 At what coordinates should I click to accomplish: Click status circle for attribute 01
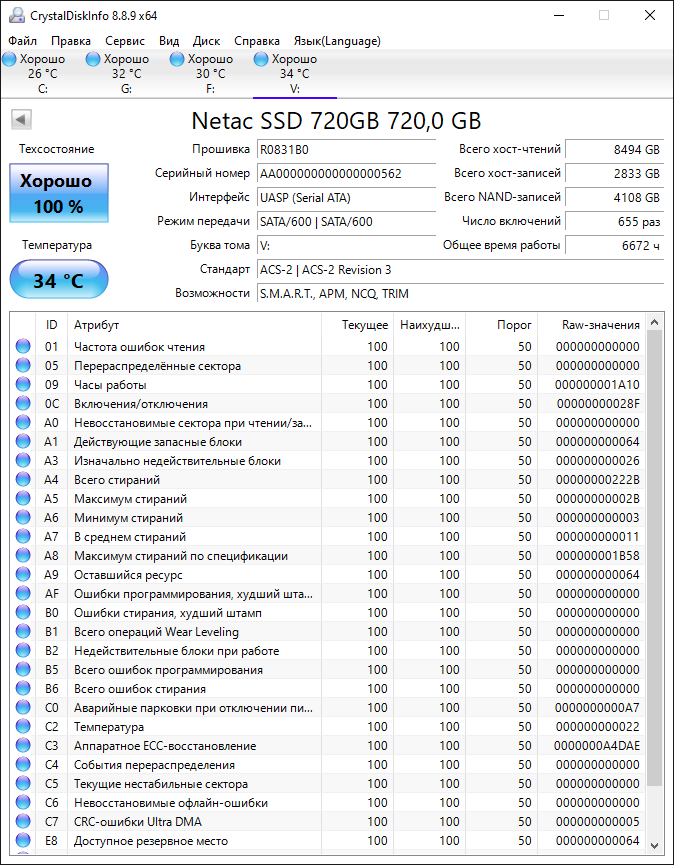[23, 346]
